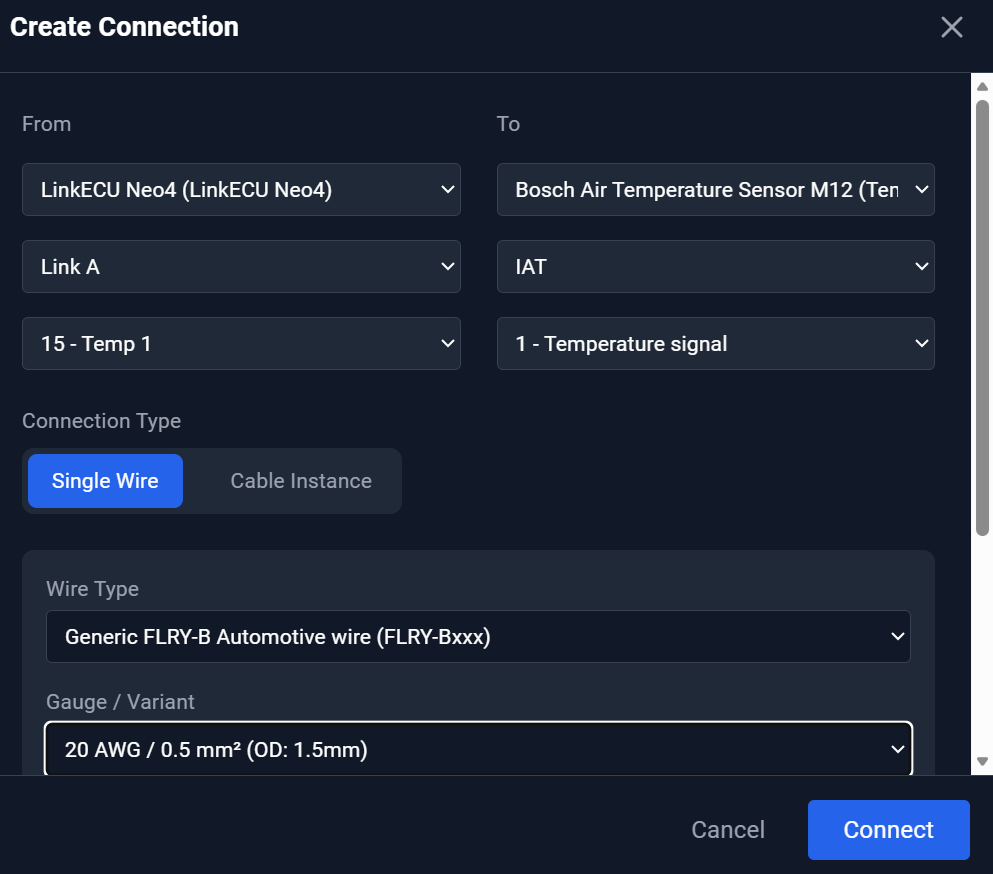The width and height of the screenshot is (993, 874).
Task: Open the 15 - Temp 1 pin dropdown
Action: (241, 343)
